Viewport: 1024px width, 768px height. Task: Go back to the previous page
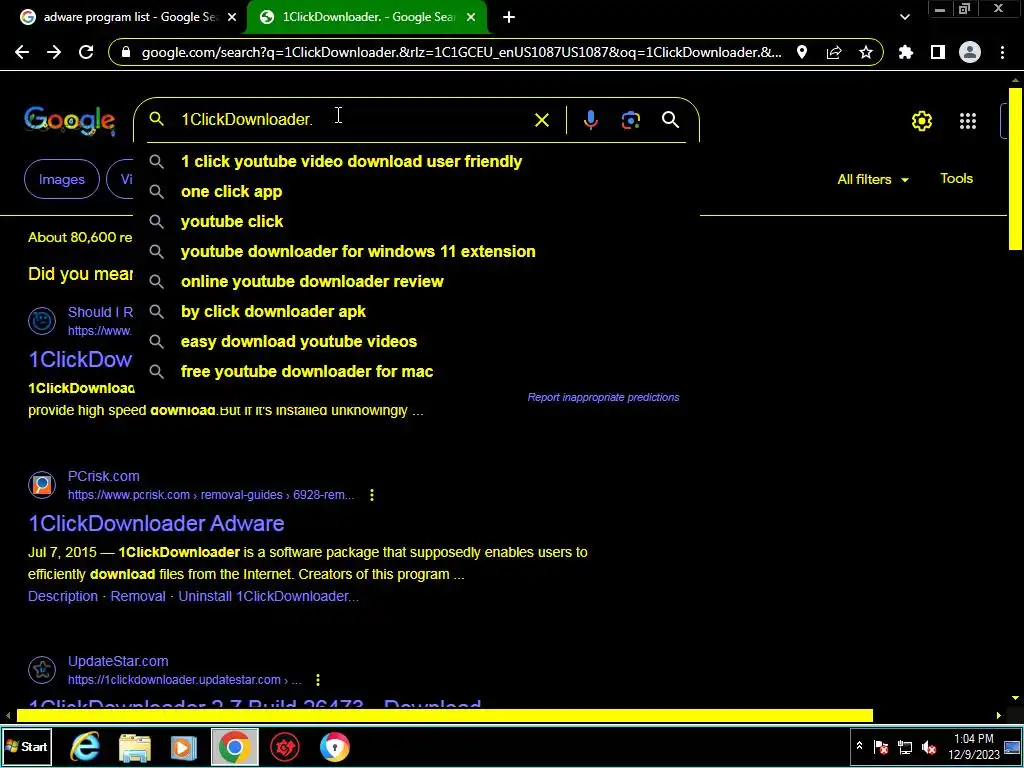coord(22,52)
